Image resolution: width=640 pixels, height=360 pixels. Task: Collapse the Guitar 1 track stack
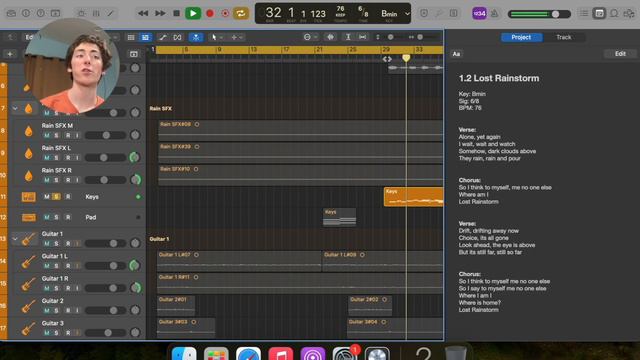pos(15,238)
